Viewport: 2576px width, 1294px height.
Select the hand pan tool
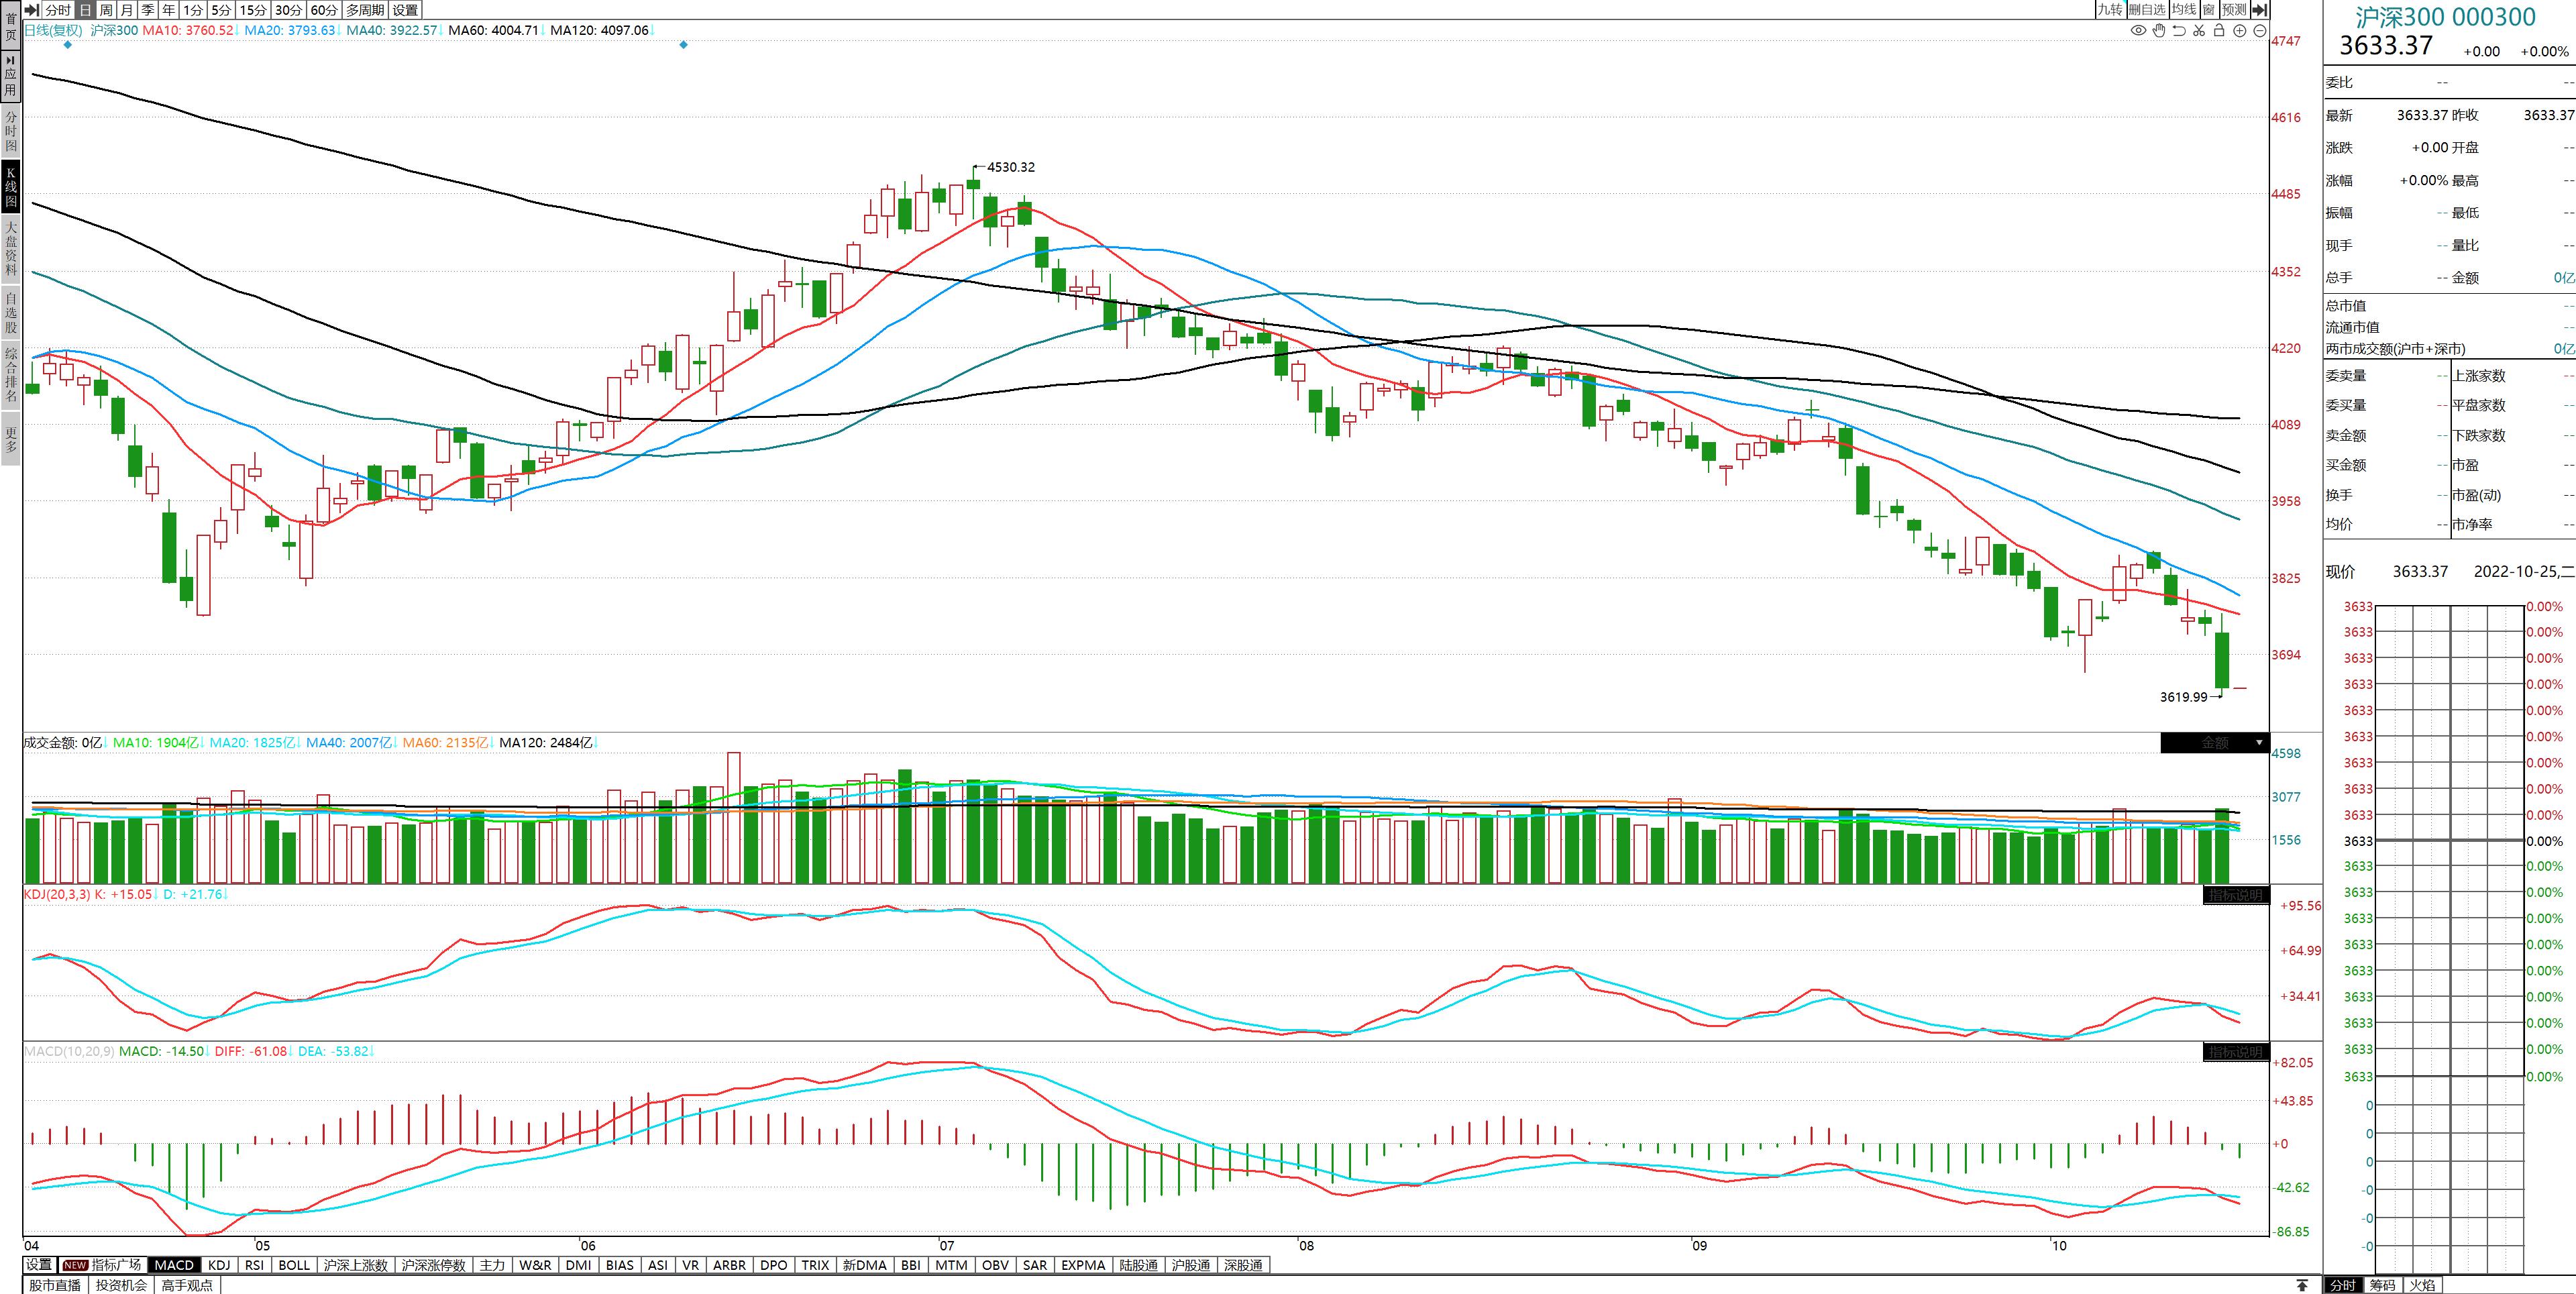(2159, 31)
